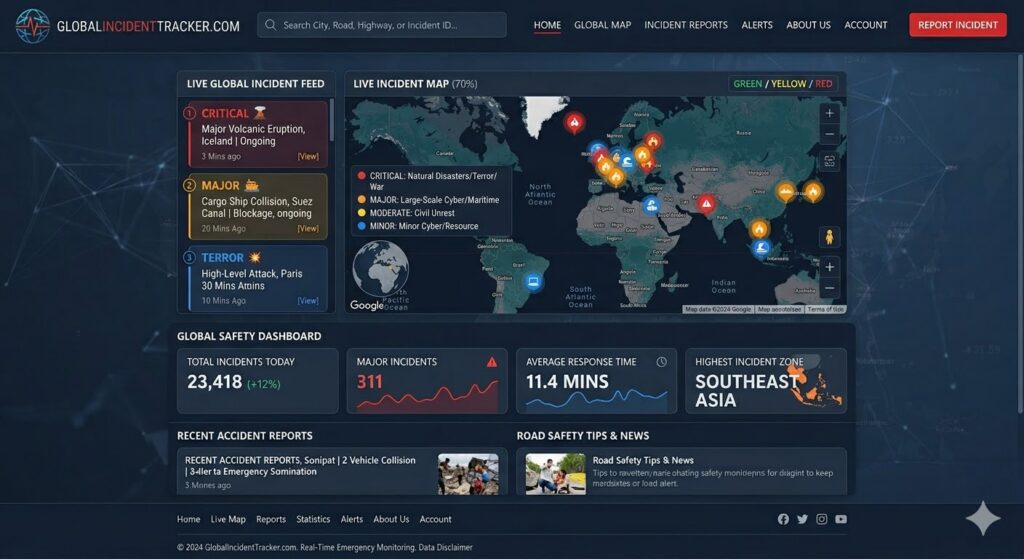Select the red warning-triangle marker over Pakistan
This screenshot has width=1024, height=559.
click(x=706, y=204)
